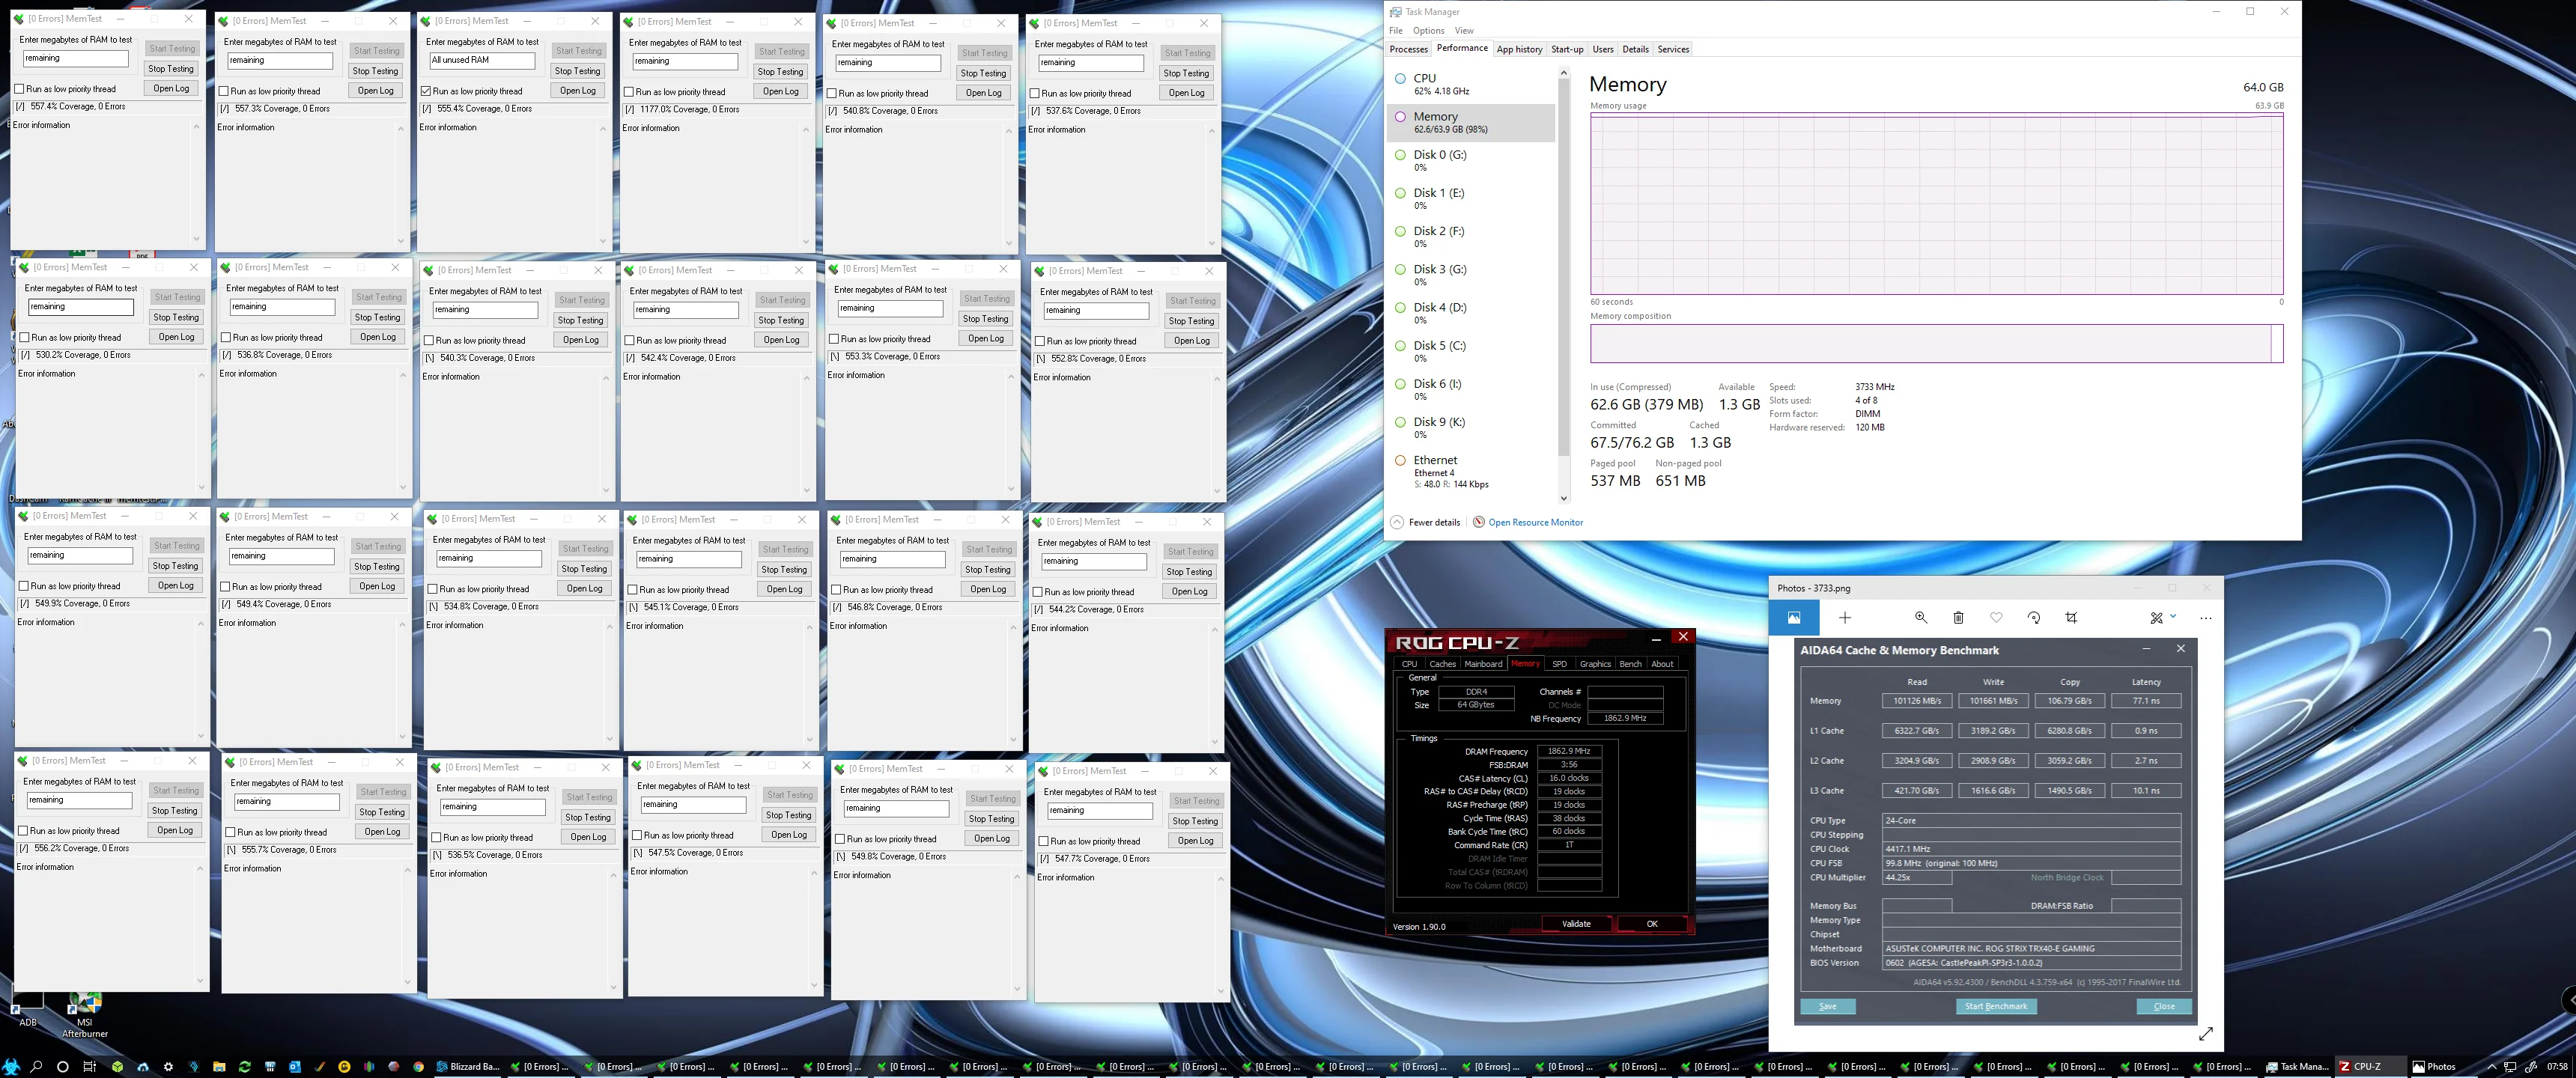Click Open Log in 1177.0% Coverage MemTest

[x=780, y=92]
